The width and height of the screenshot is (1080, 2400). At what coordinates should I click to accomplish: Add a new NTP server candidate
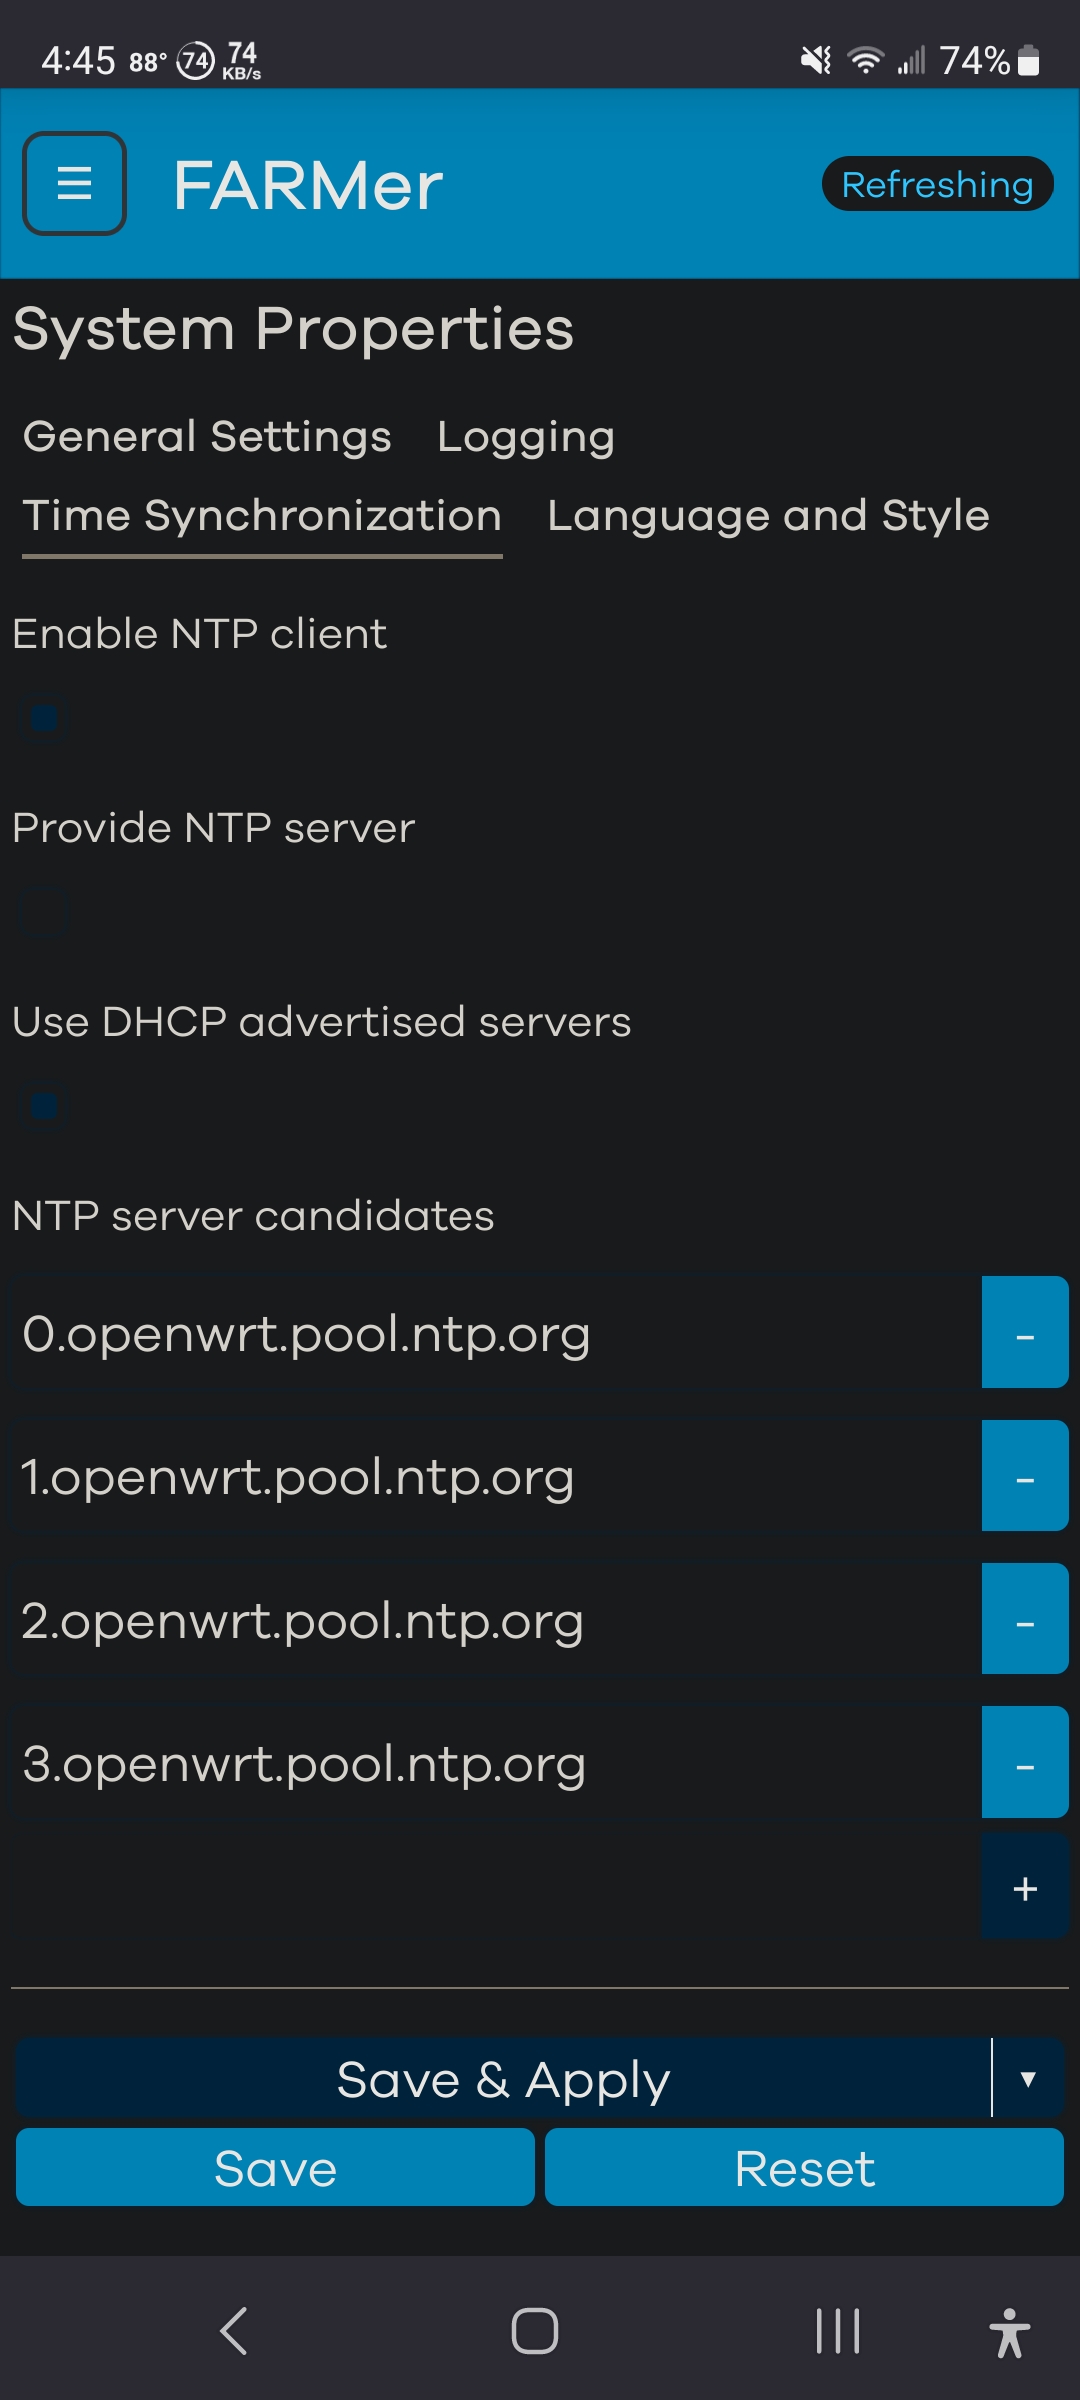(1024, 1888)
